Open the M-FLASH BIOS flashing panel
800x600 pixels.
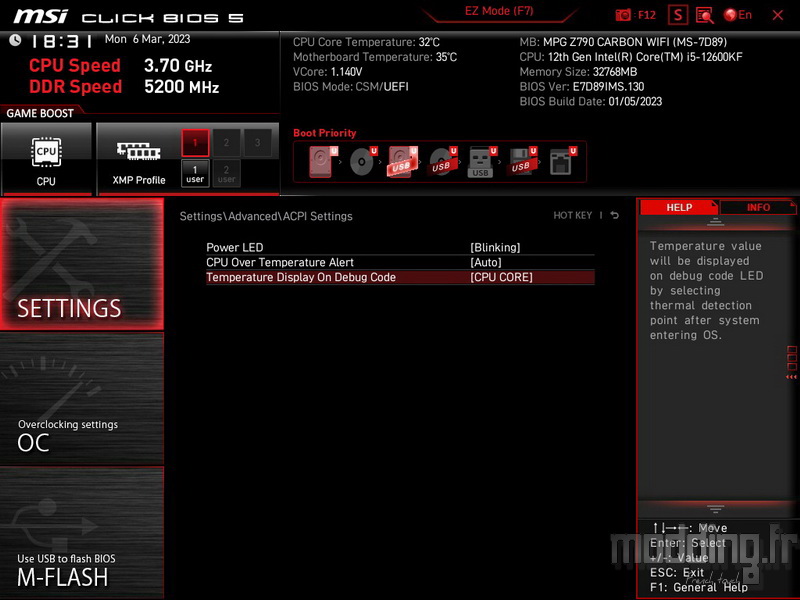[x=82, y=533]
